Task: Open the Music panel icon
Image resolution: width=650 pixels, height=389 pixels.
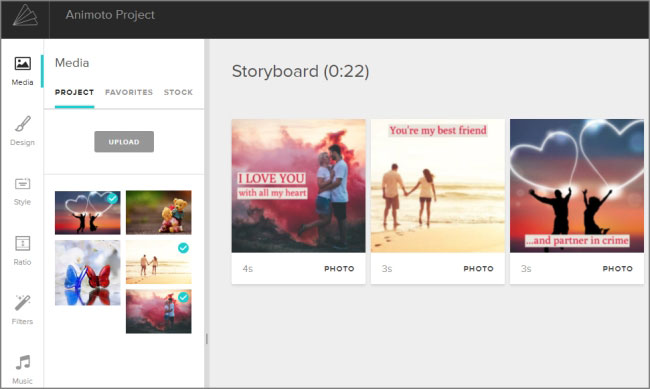Action: point(22,370)
